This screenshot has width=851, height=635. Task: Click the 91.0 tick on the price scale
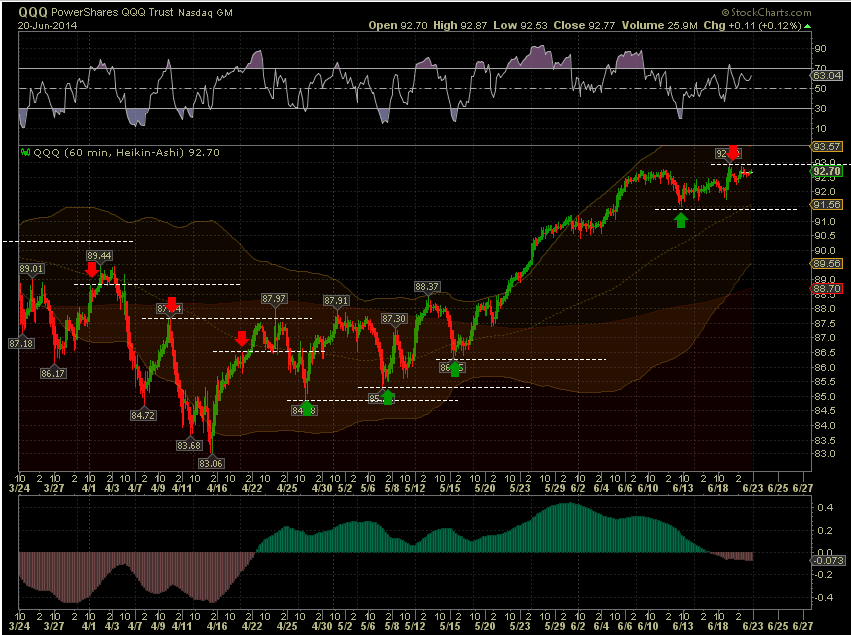point(824,221)
